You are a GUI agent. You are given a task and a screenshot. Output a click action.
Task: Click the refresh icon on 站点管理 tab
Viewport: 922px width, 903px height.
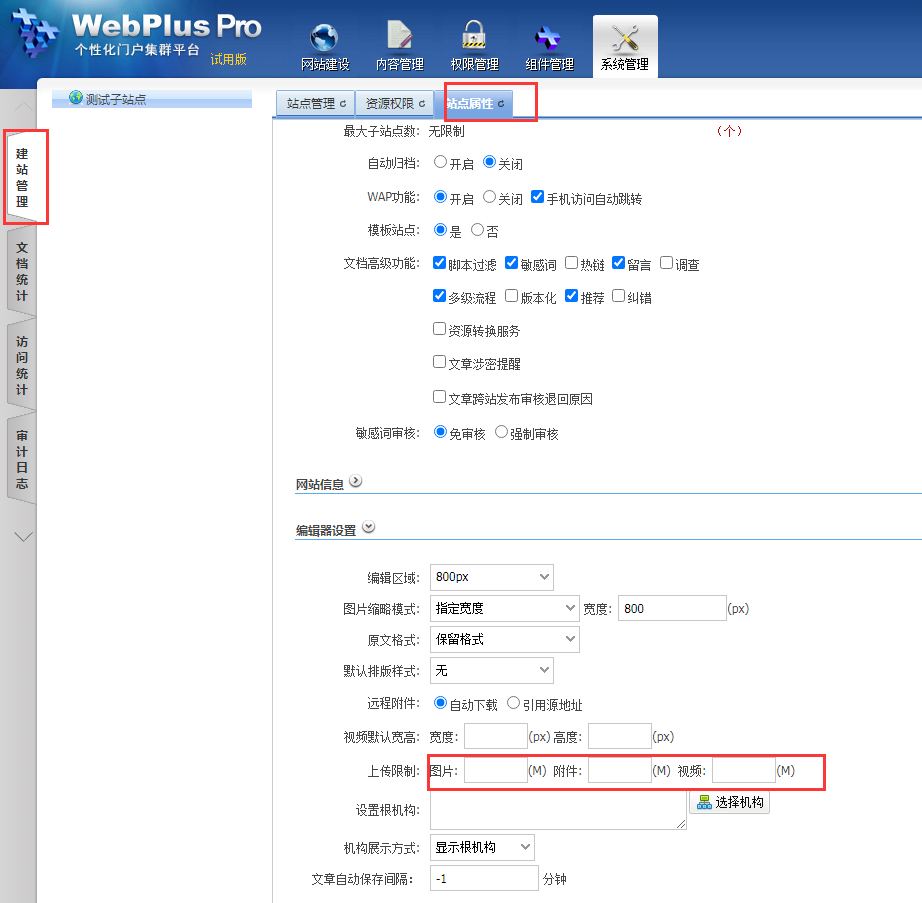tap(343, 104)
